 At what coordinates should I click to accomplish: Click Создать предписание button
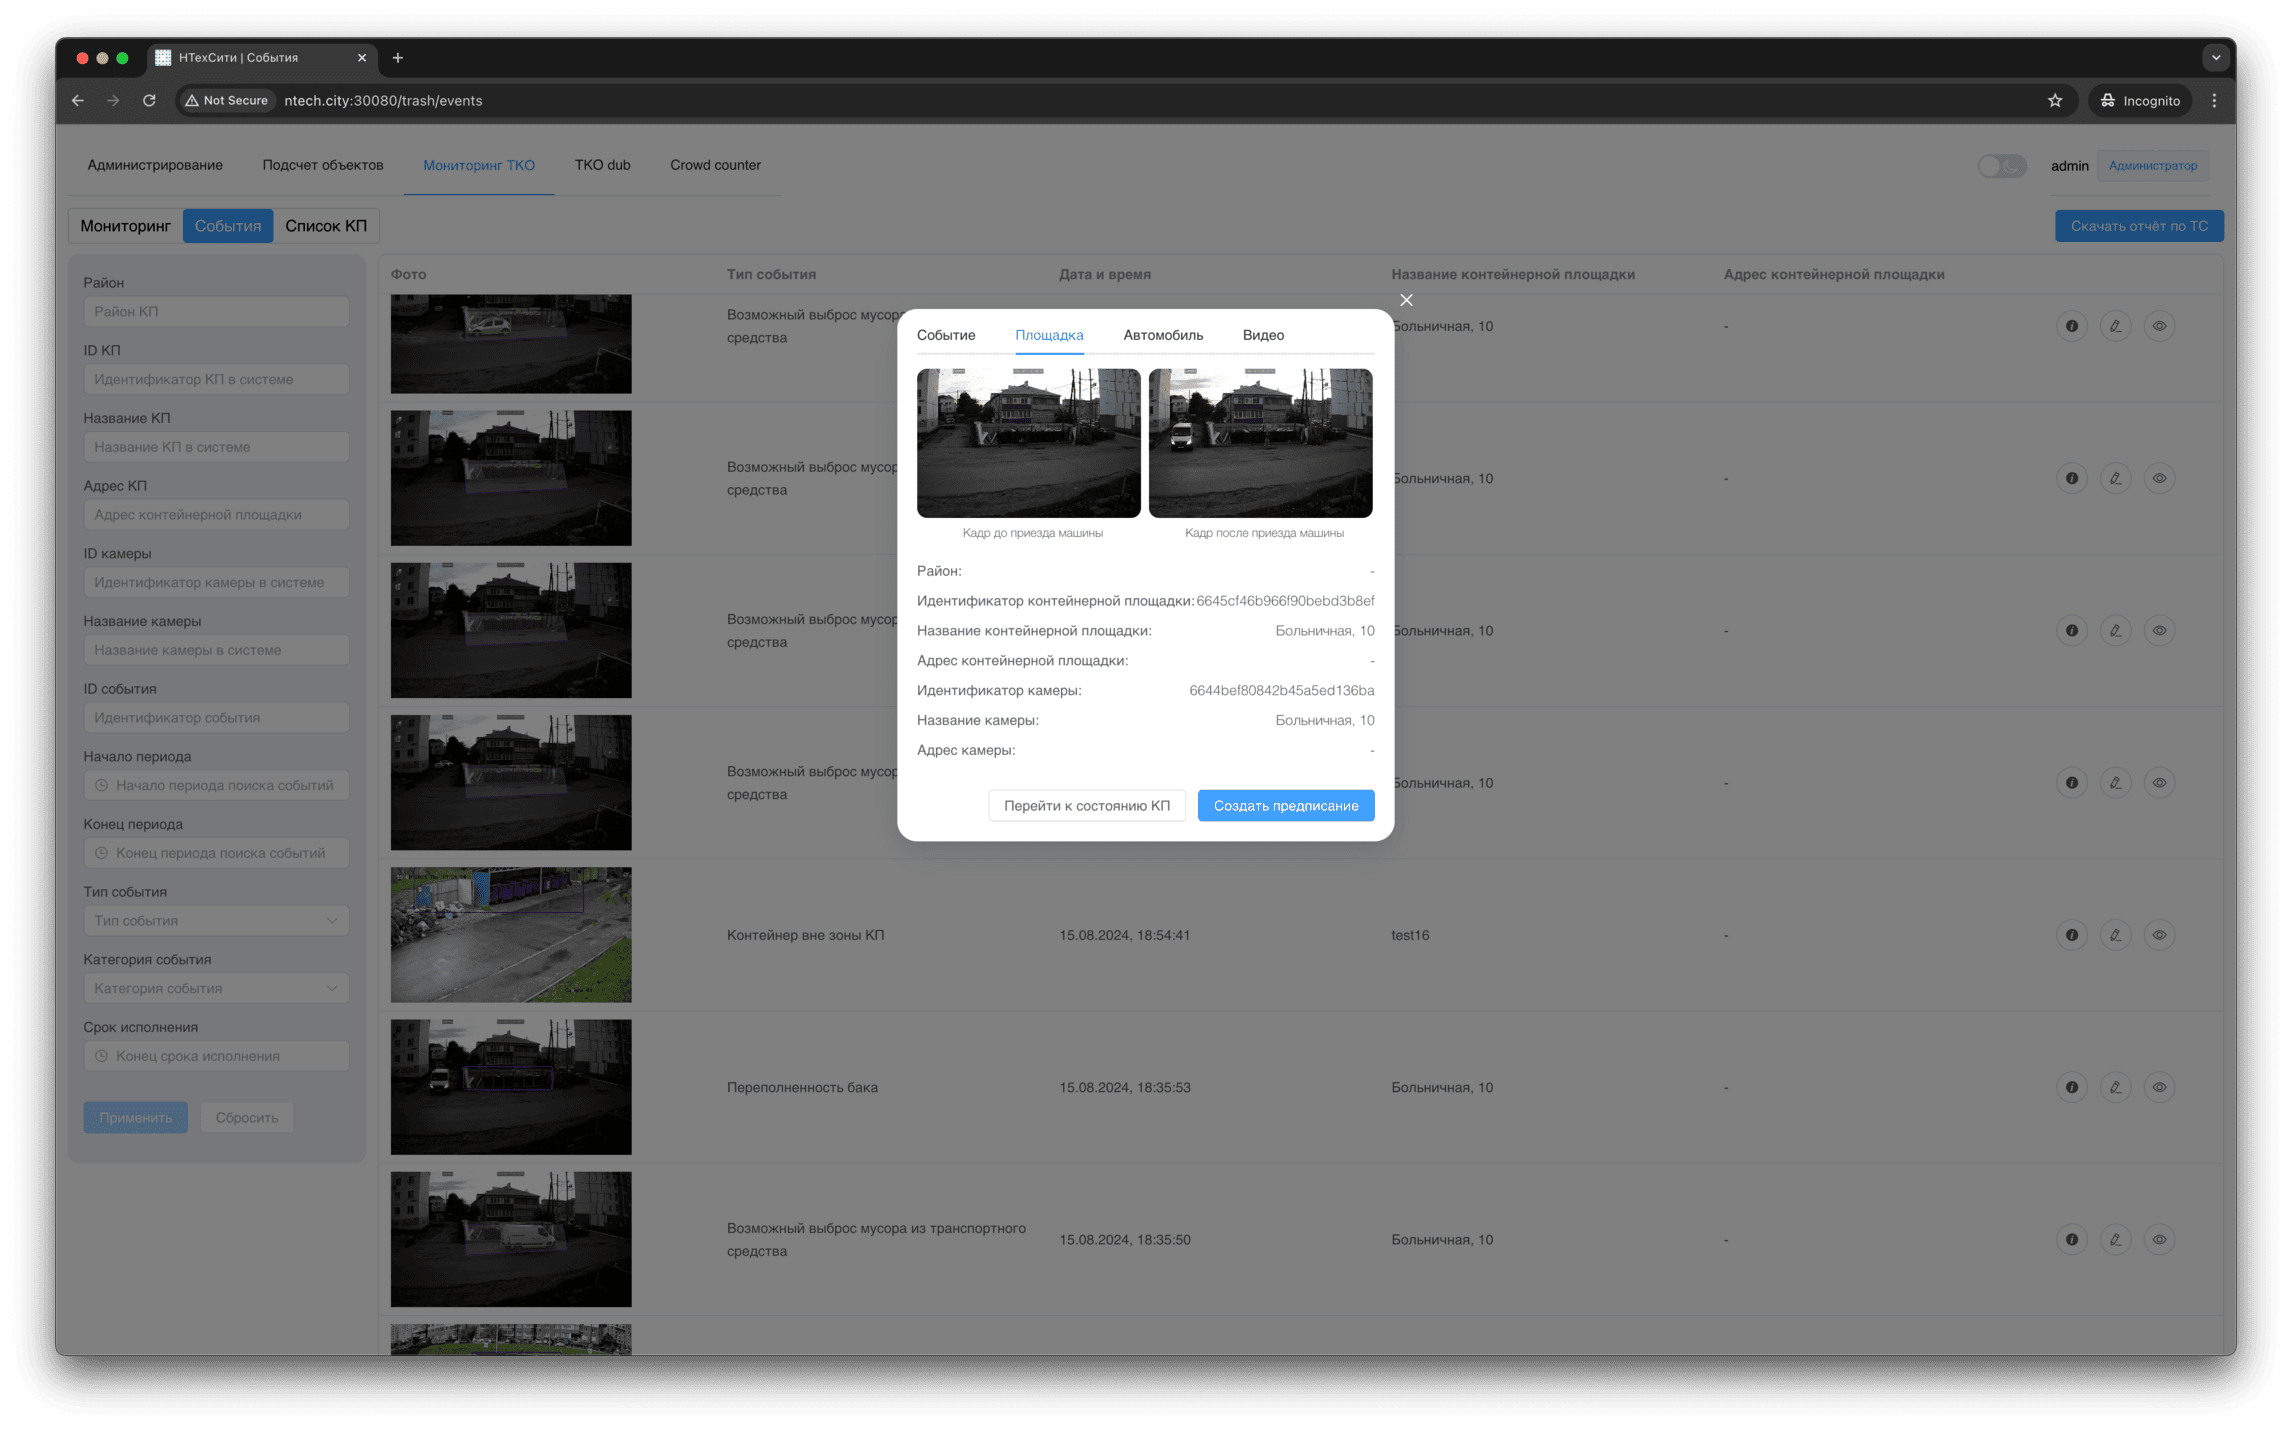pos(1285,805)
